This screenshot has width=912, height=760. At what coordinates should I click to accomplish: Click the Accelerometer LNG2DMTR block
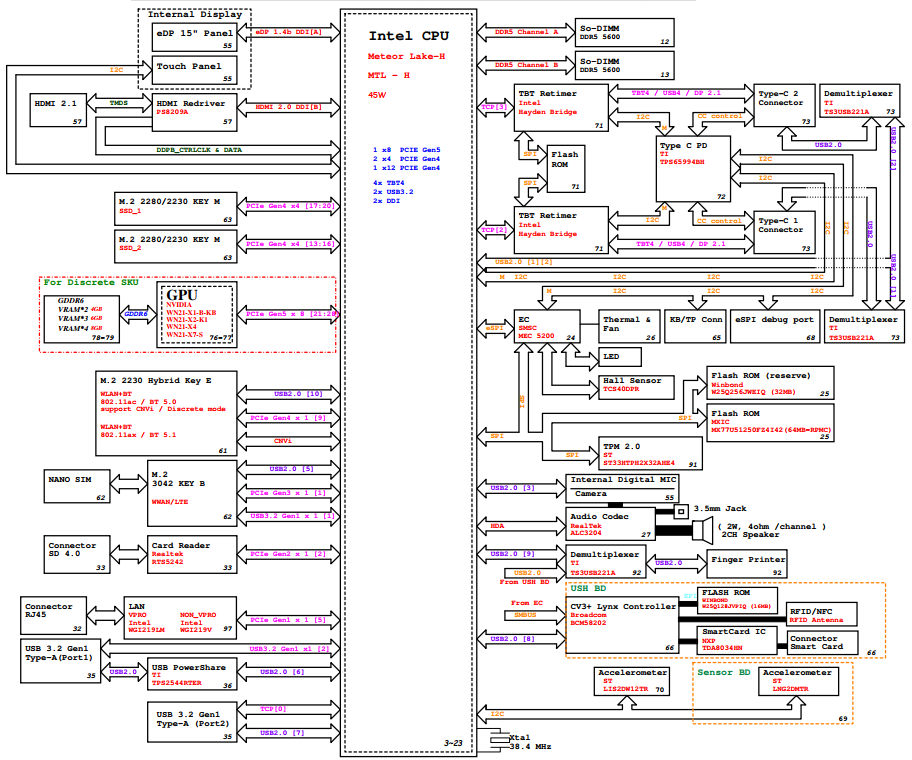coord(799,681)
